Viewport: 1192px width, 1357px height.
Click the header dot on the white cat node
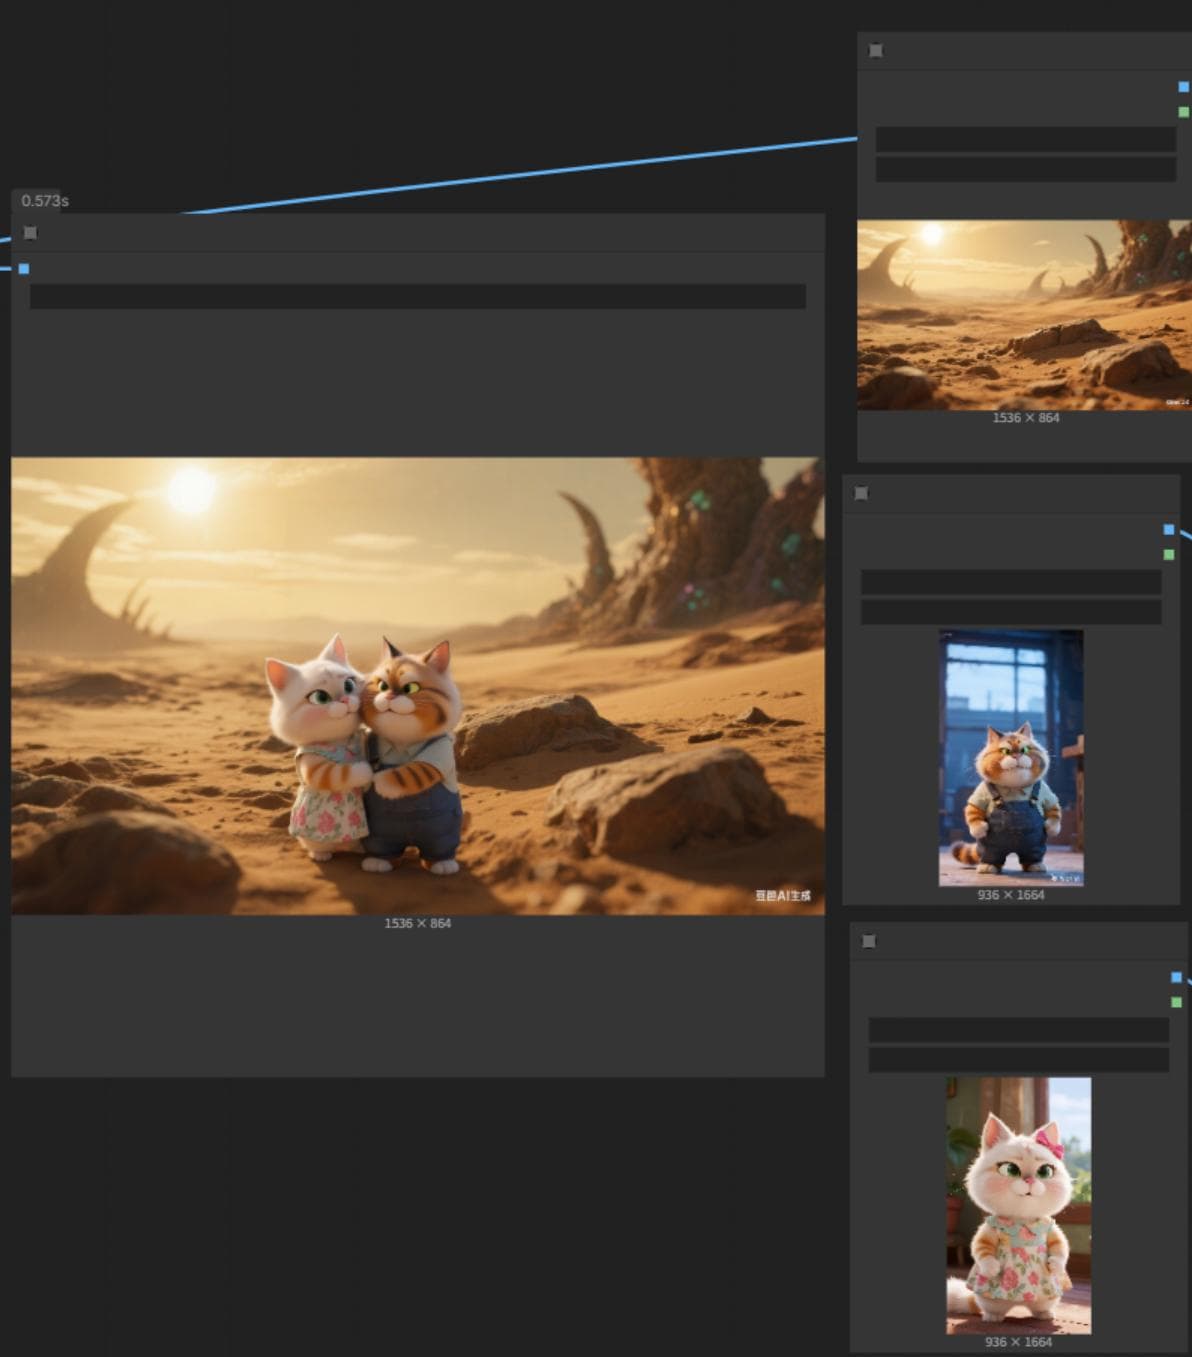coord(869,941)
